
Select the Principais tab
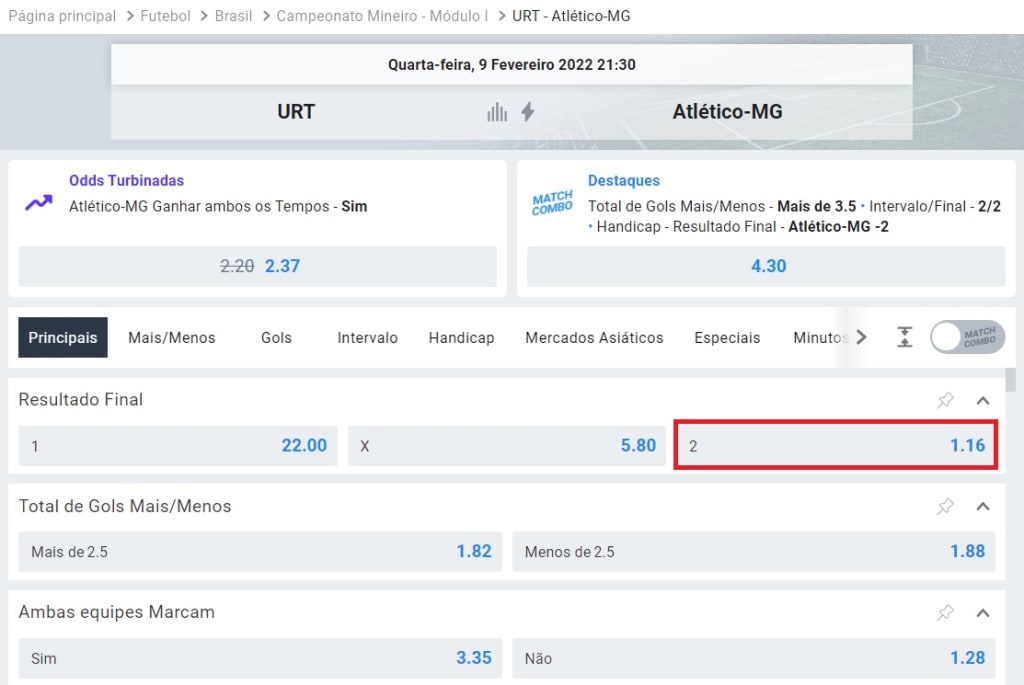(x=63, y=338)
